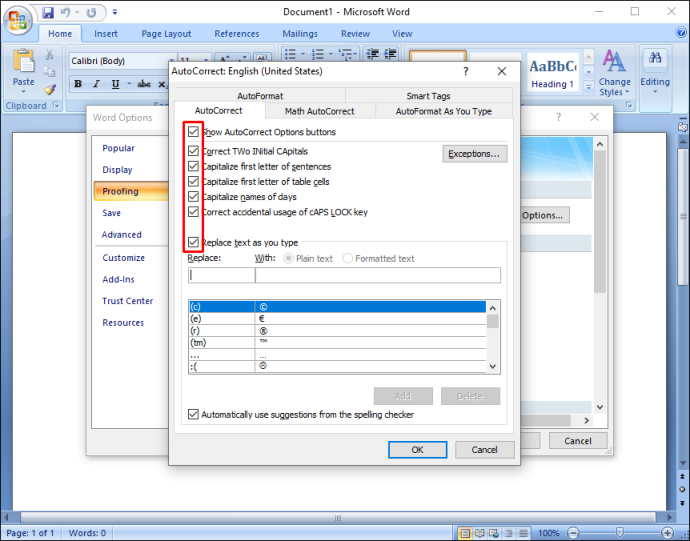Image resolution: width=690 pixels, height=541 pixels.
Task: Select Advanced in Word Options sidebar
Action: (x=122, y=234)
